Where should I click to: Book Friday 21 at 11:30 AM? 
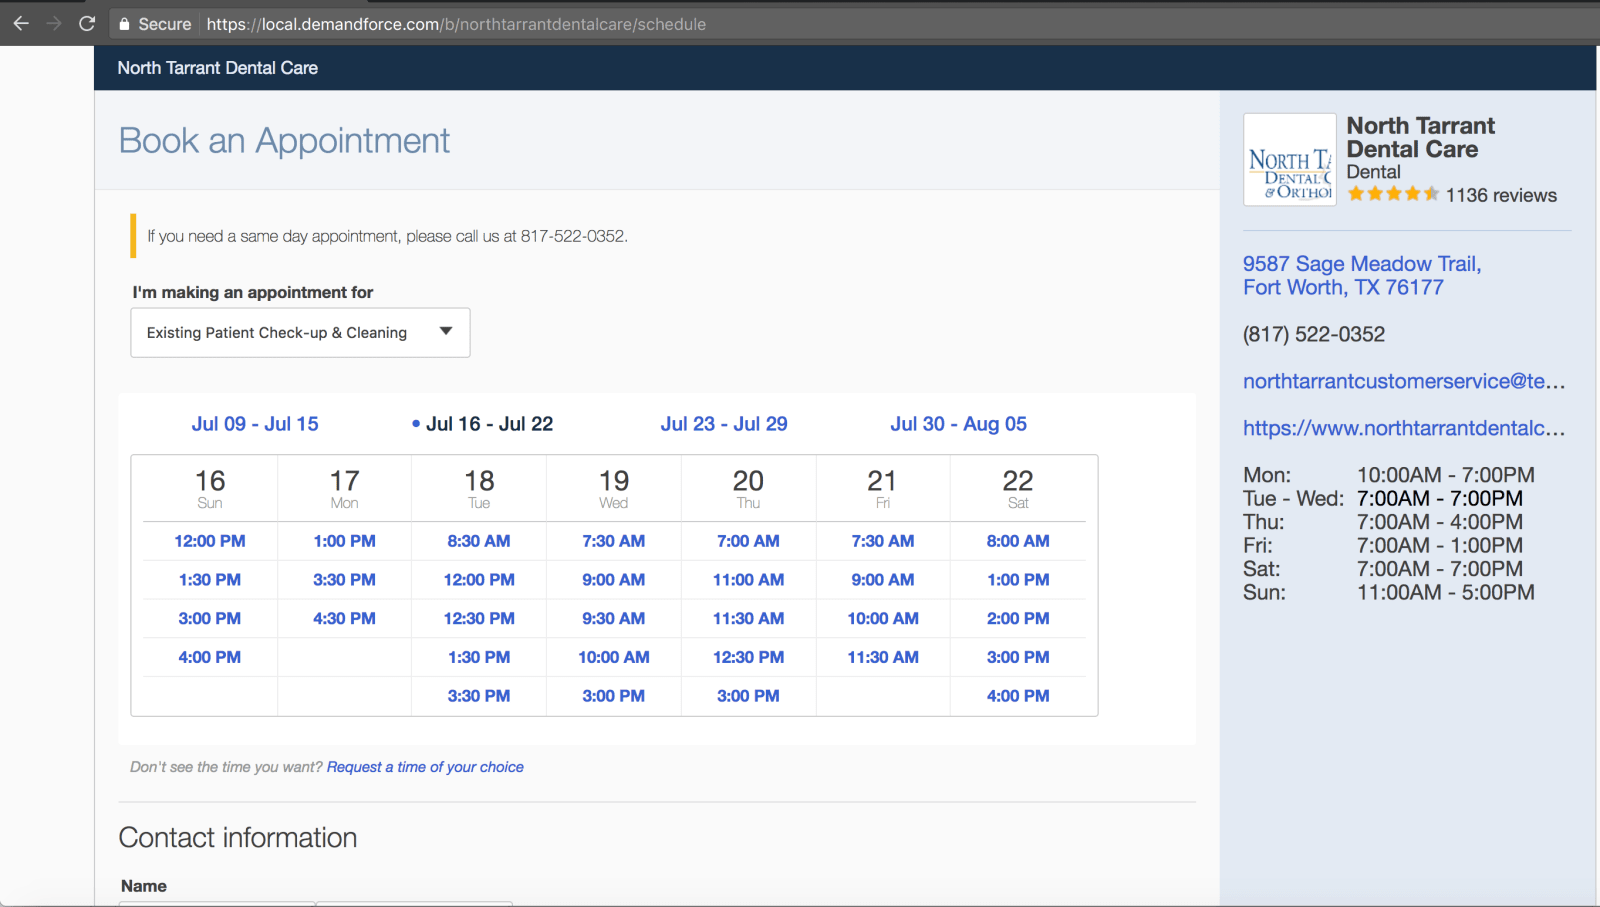(883, 657)
